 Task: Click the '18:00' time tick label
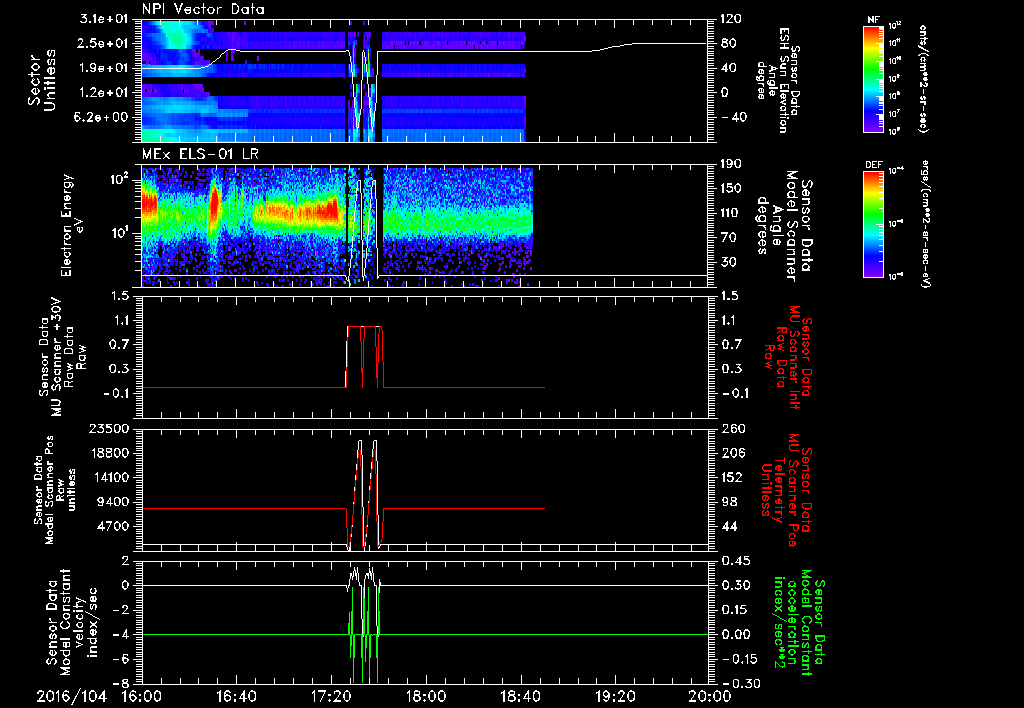pos(426,697)
